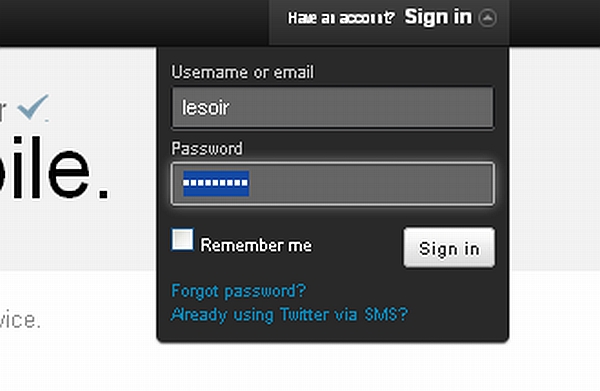Image resolution: width=600 pixels, height=391 pixels.
Task: Click empty space to the right of the password dots
Action: [371, 184]
